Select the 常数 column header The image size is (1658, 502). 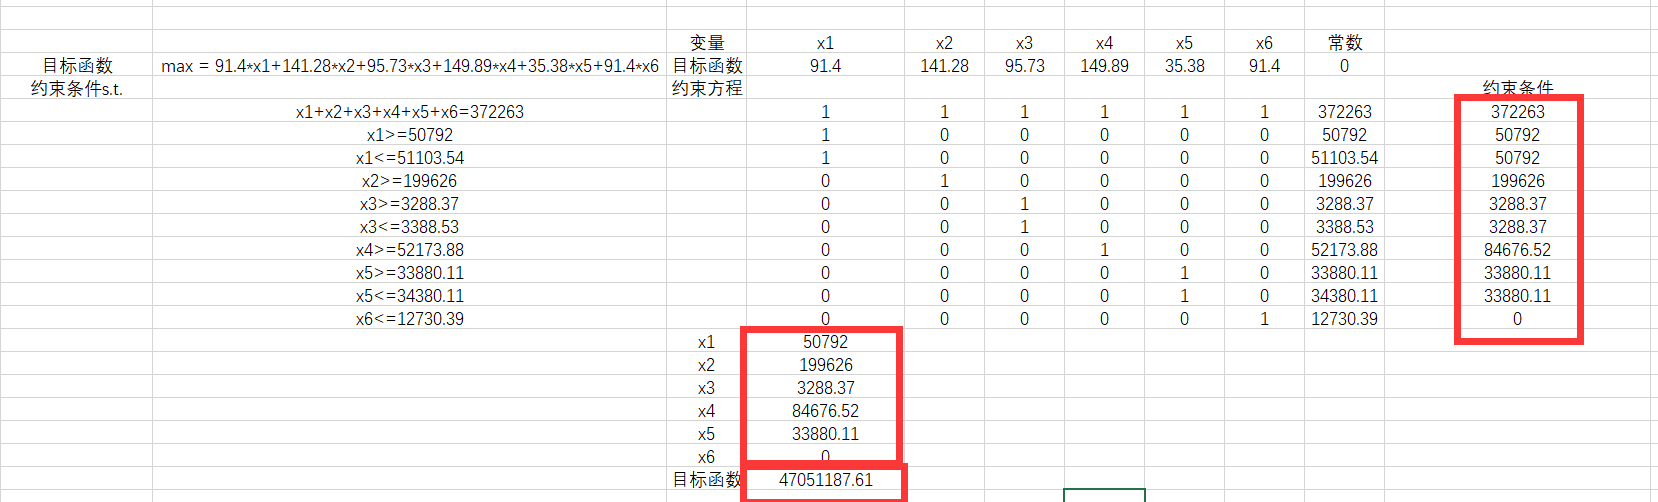[x=1345, y=43]
